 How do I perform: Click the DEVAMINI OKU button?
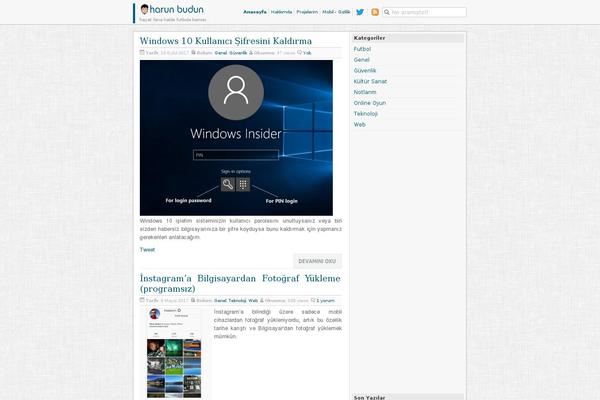pos(317,261)
